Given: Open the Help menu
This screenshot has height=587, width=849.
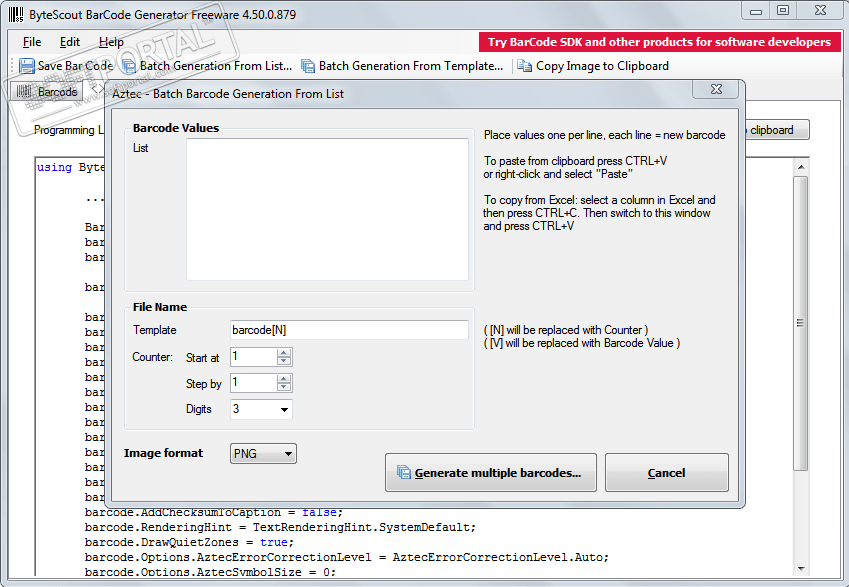Looking at the screenshot, I should [x=111, y=42].
